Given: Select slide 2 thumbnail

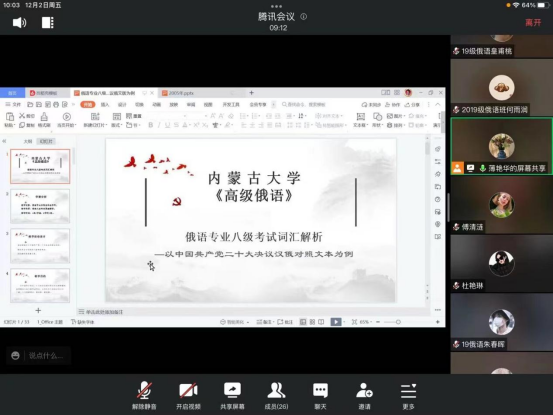Looking at the screenshot, I should [40, 206].
